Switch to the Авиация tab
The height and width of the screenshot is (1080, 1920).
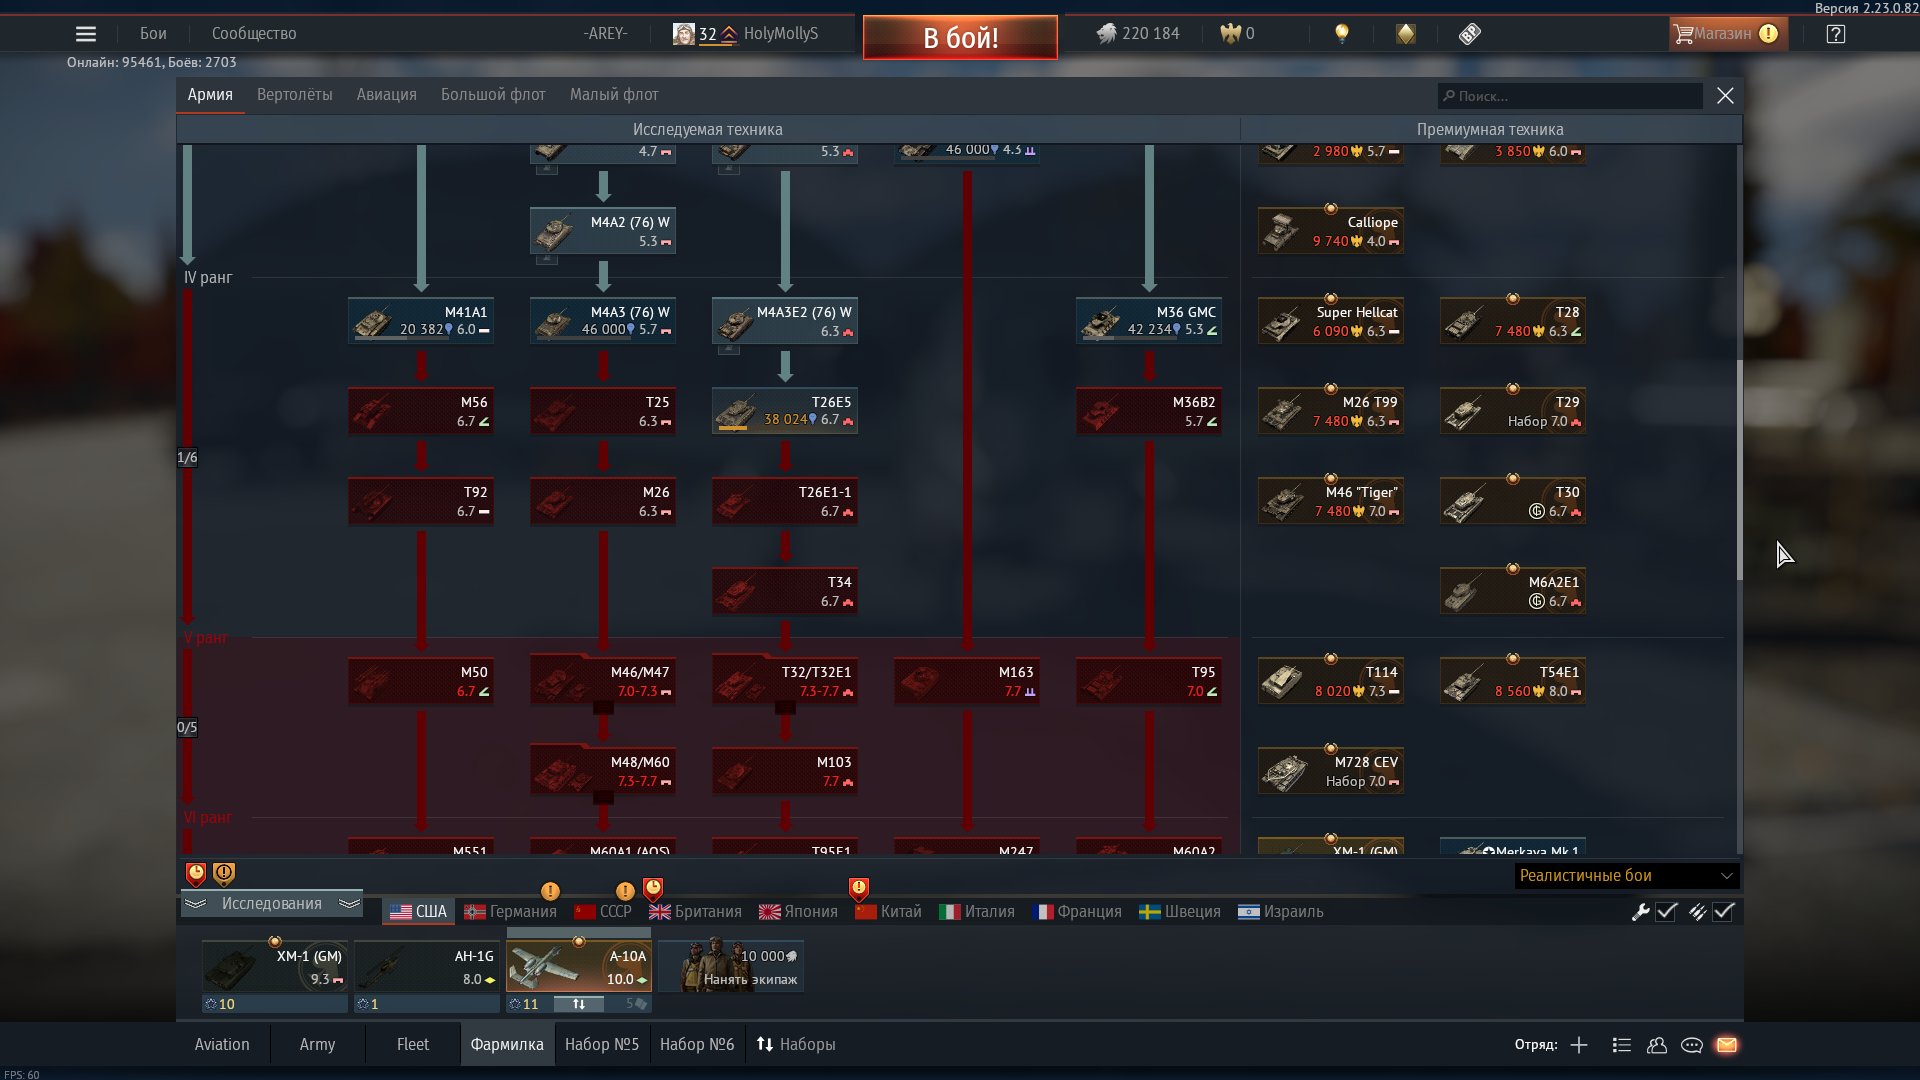[x=386, y=95]
